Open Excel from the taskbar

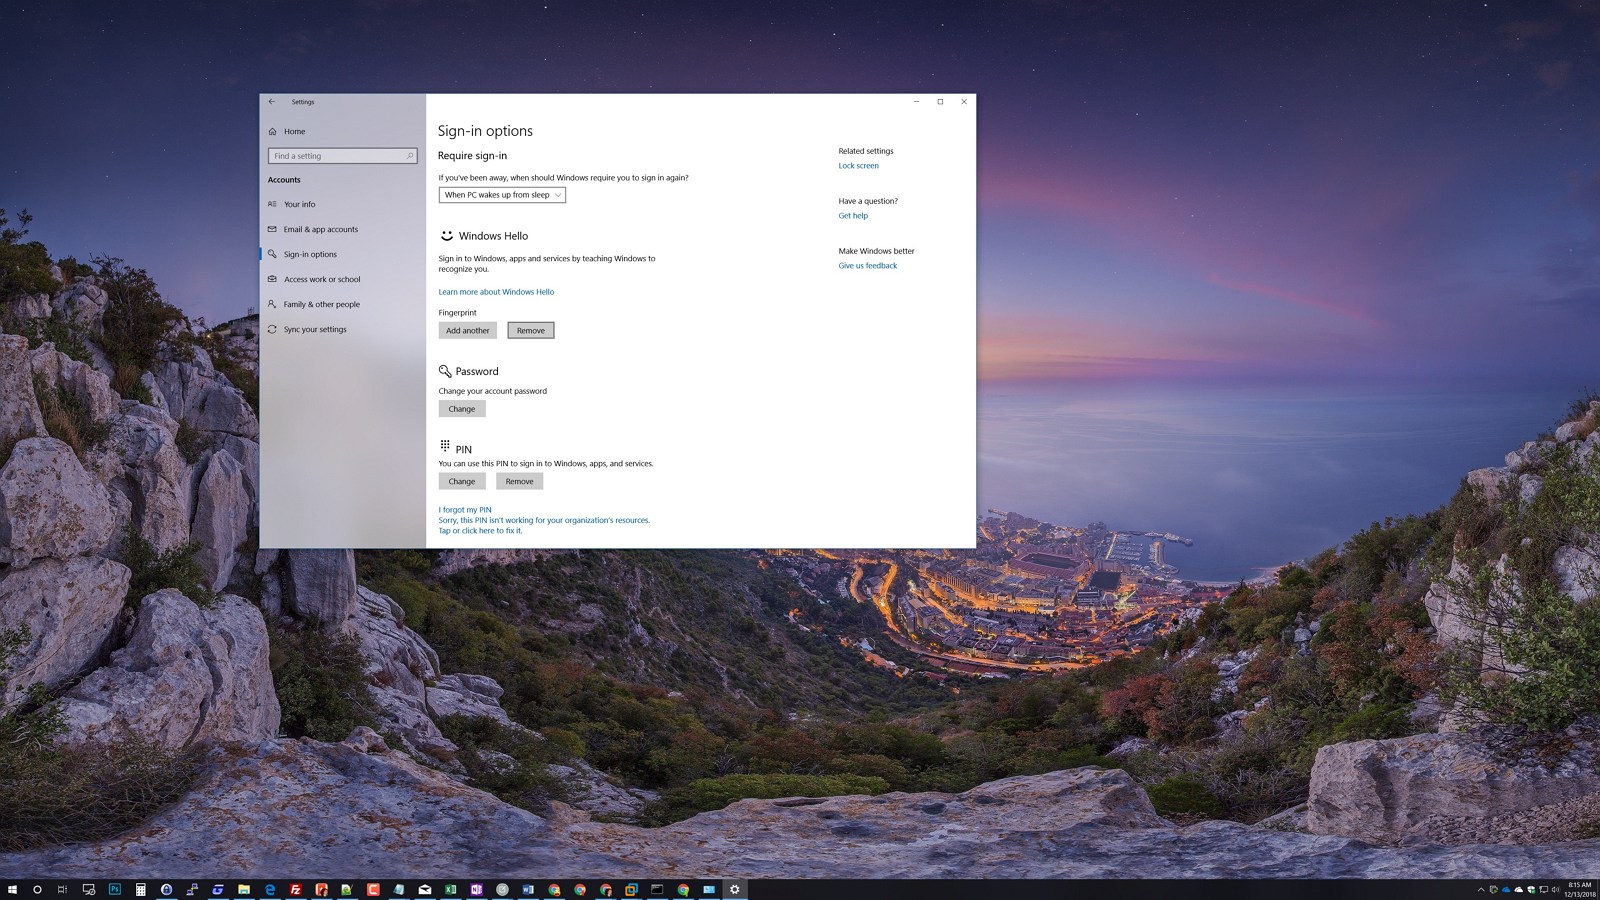[449, 889]
